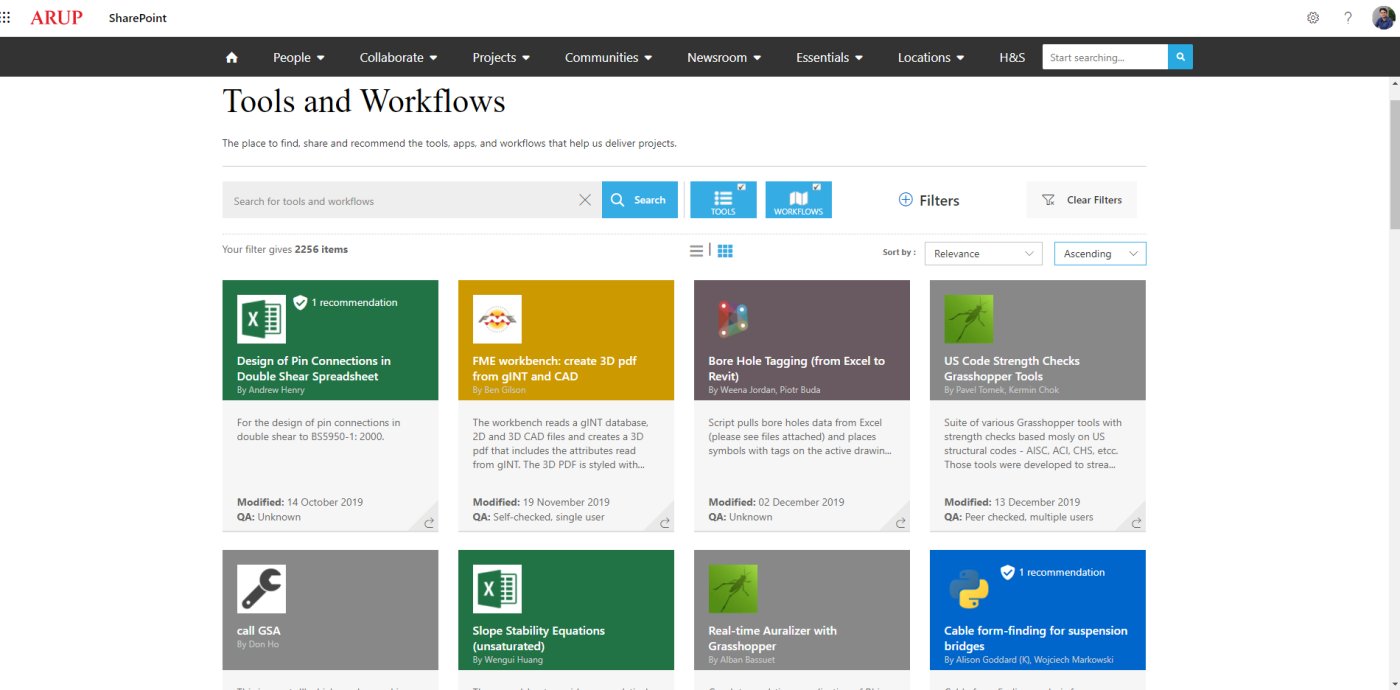Expand the Projects menu
Image resolution: width=1400 pixels, height=690 pixels.
point(501,57)
